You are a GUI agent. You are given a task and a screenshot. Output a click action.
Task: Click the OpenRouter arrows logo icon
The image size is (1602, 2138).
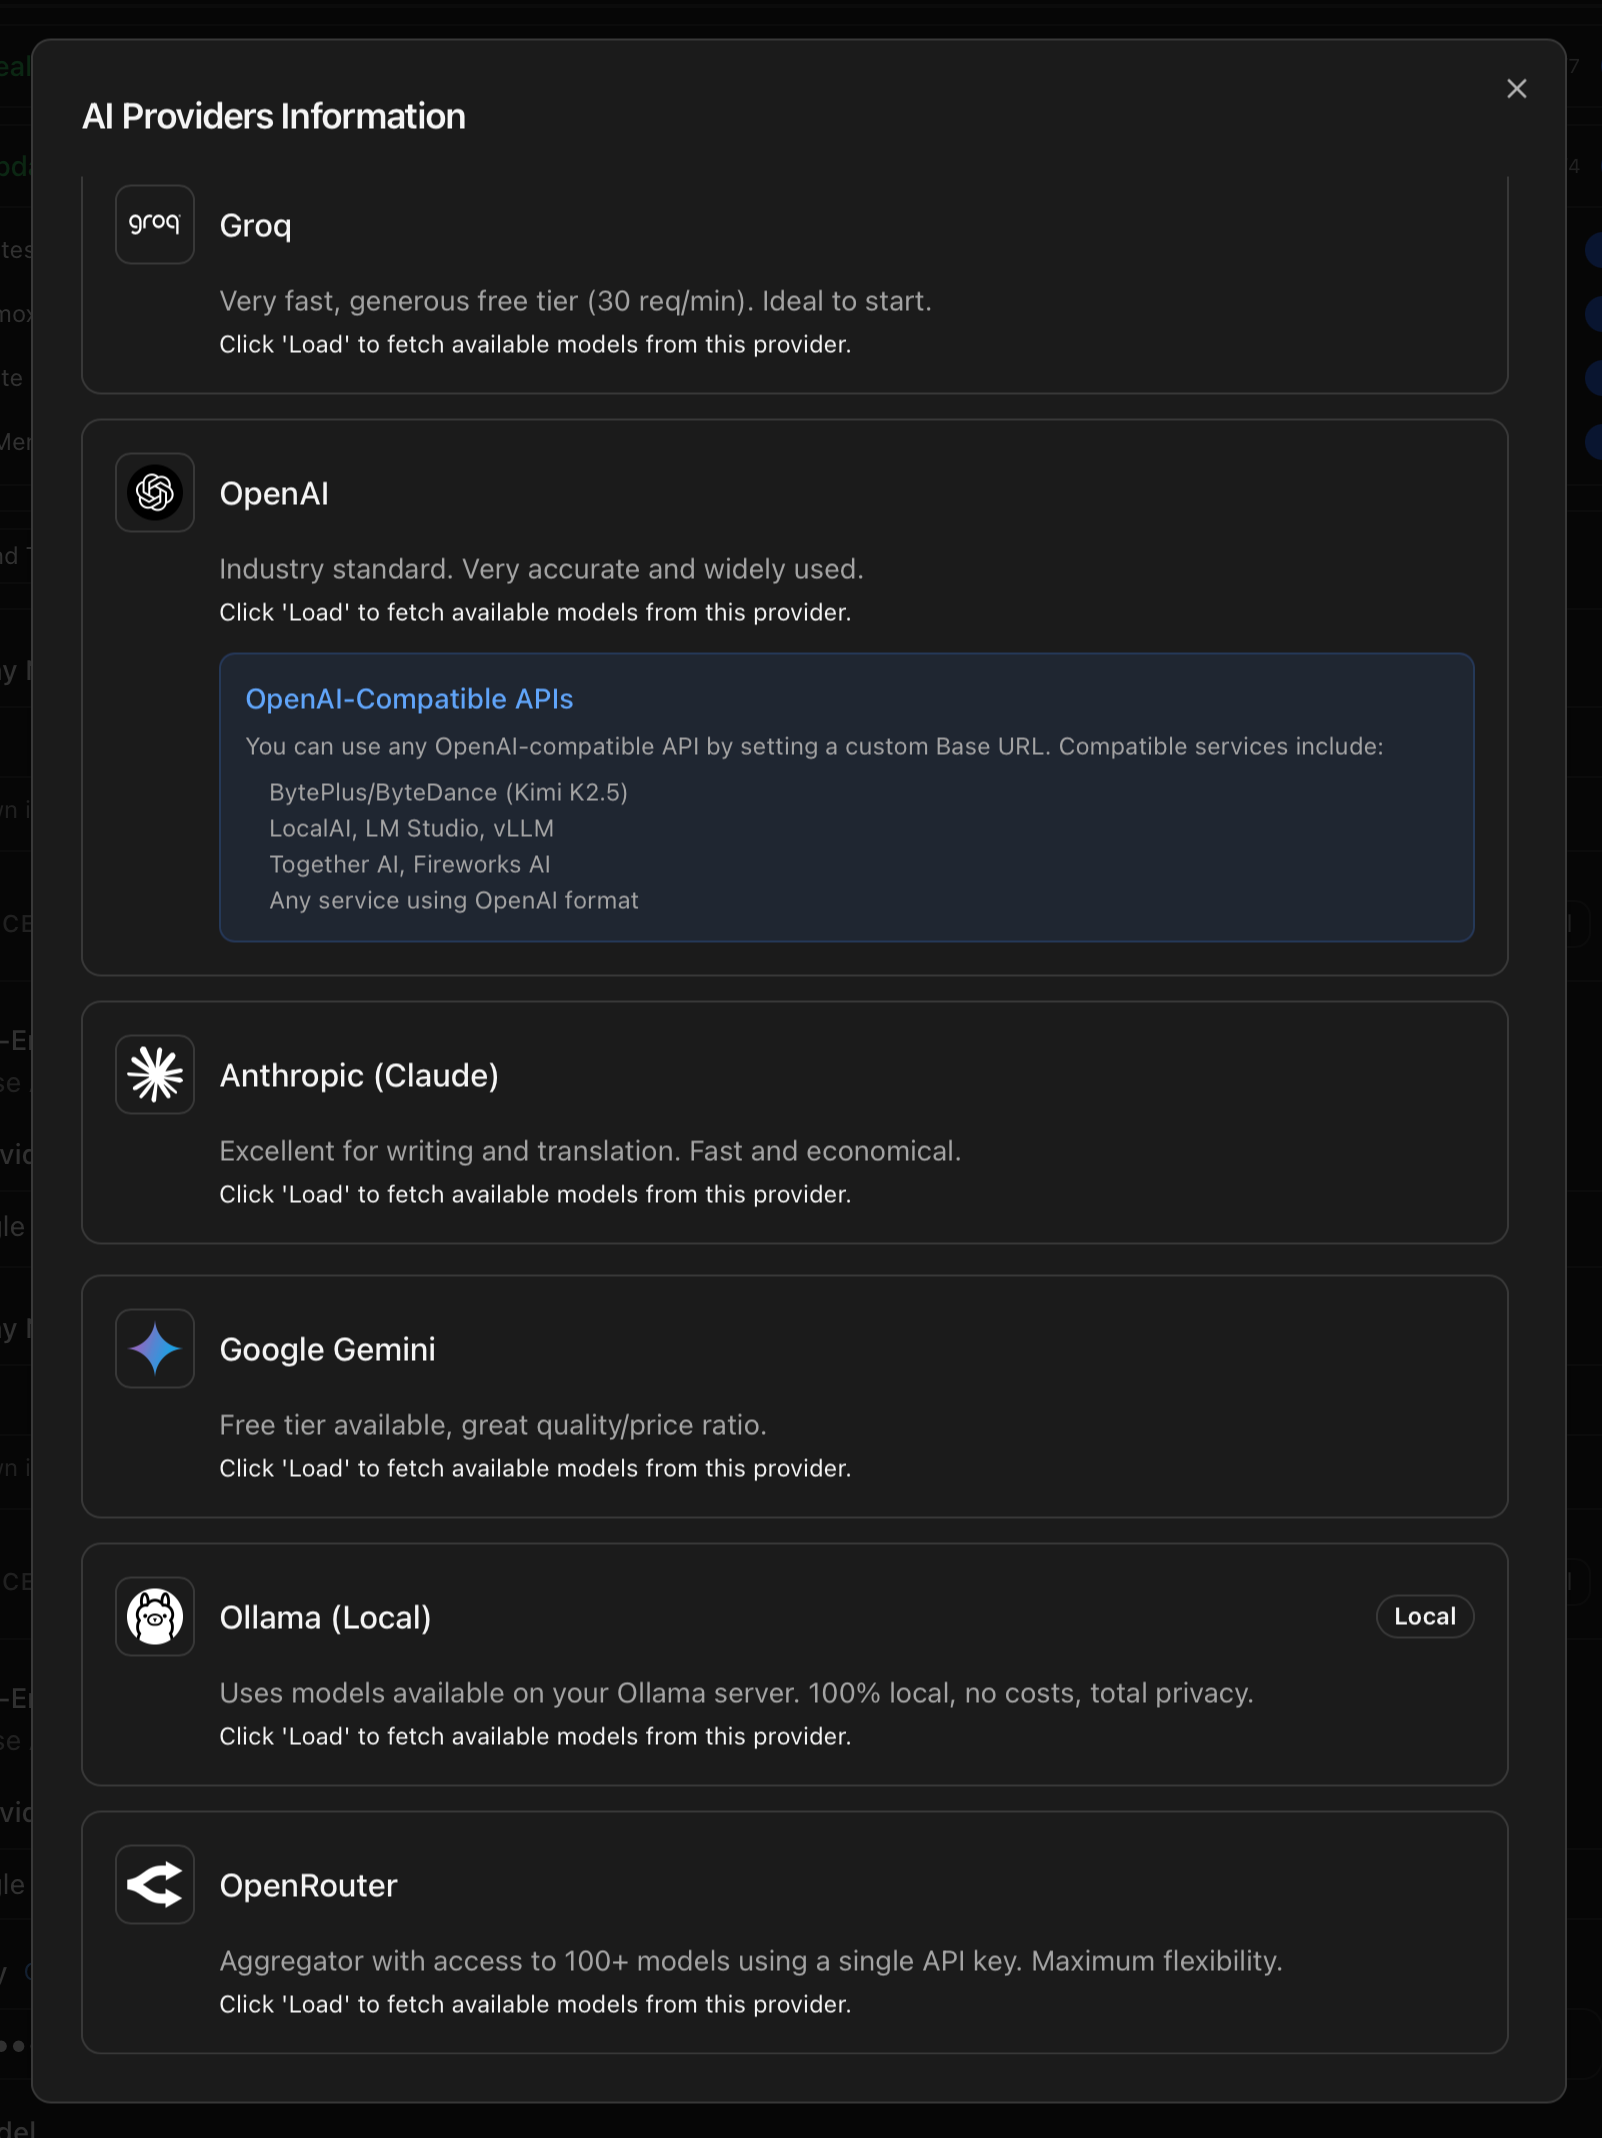[155, 1884]
